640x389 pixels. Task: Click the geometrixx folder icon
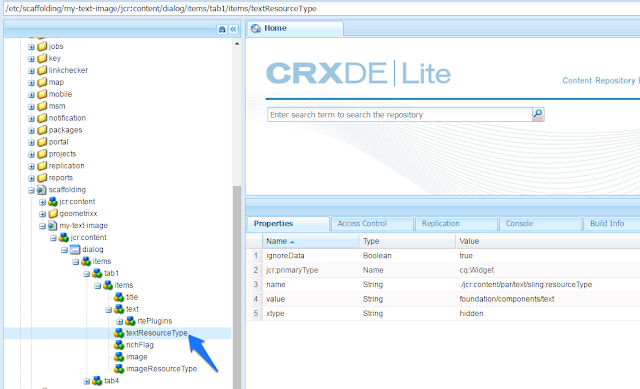pos(53,213)
